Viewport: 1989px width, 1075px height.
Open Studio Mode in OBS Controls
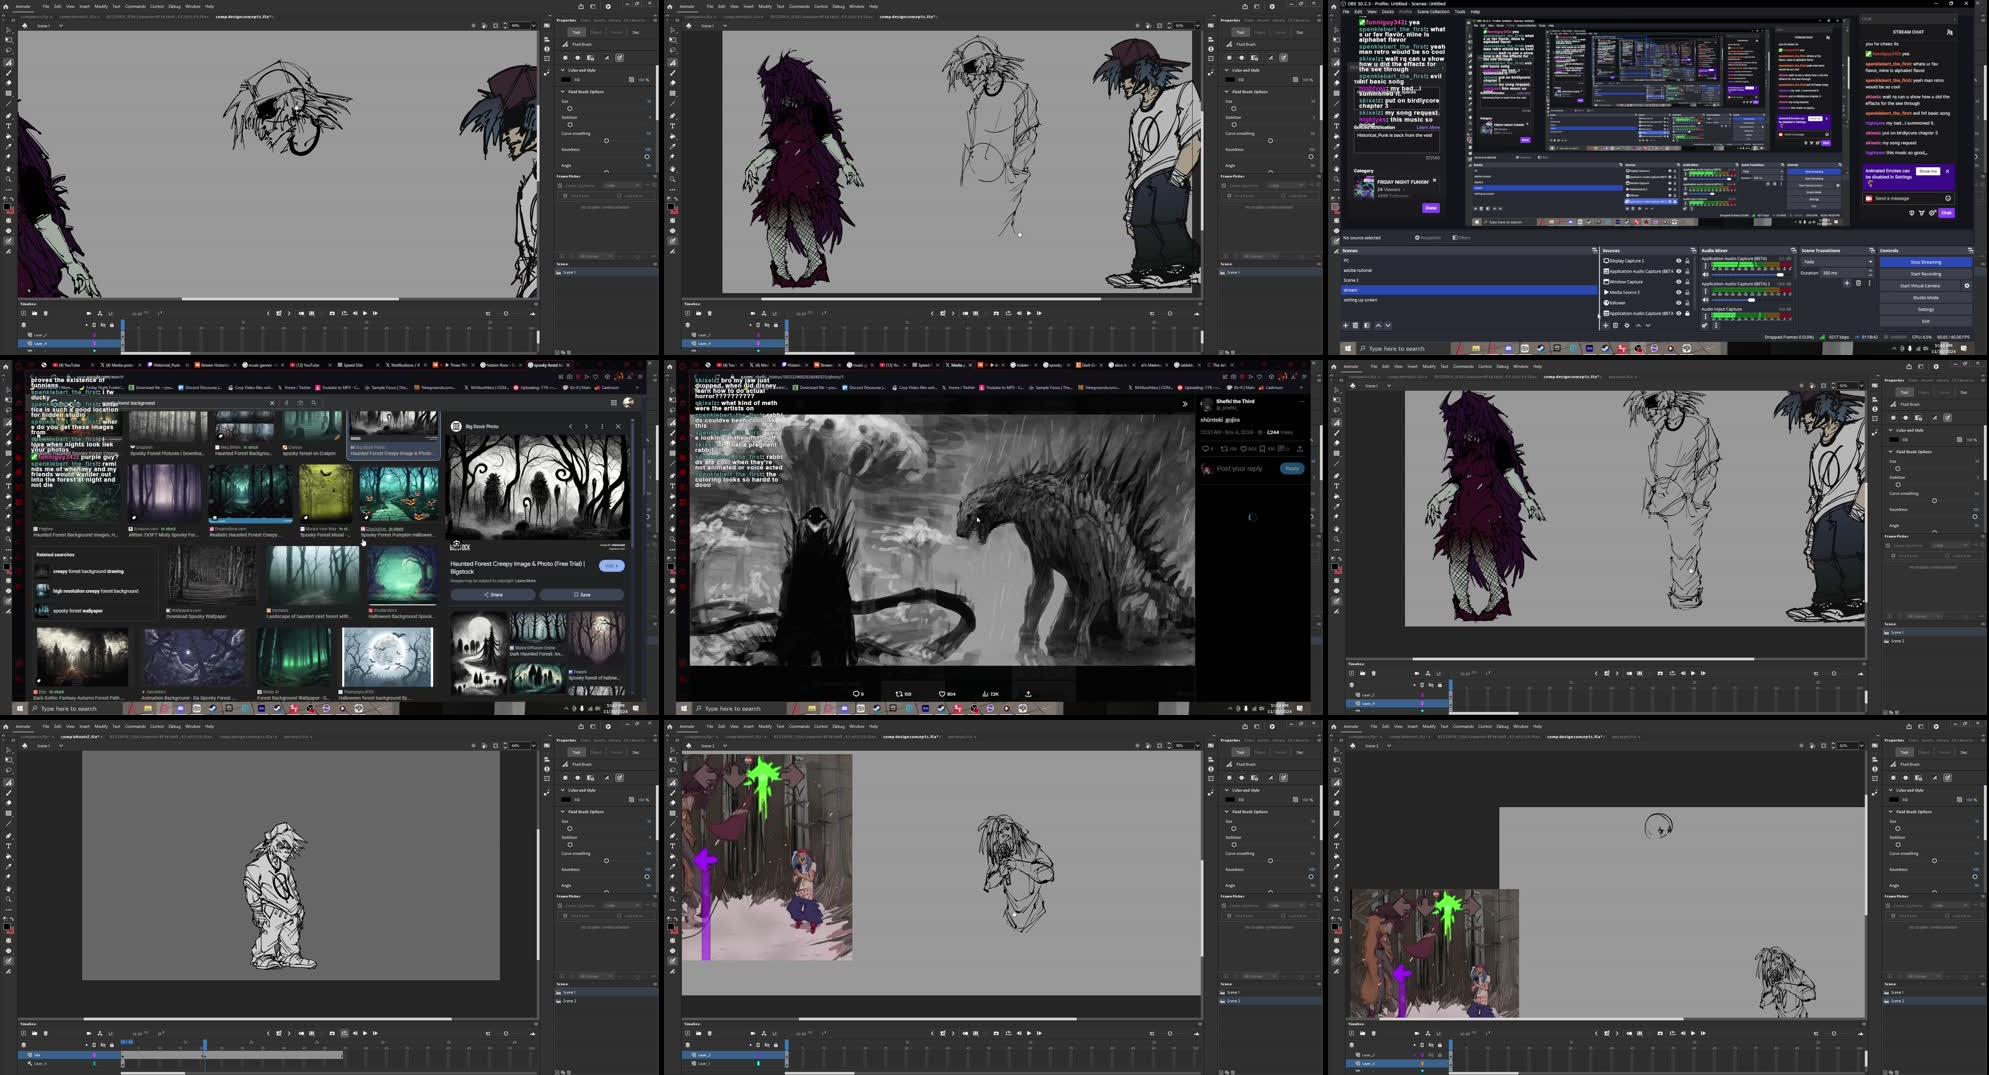[1926, 297]
